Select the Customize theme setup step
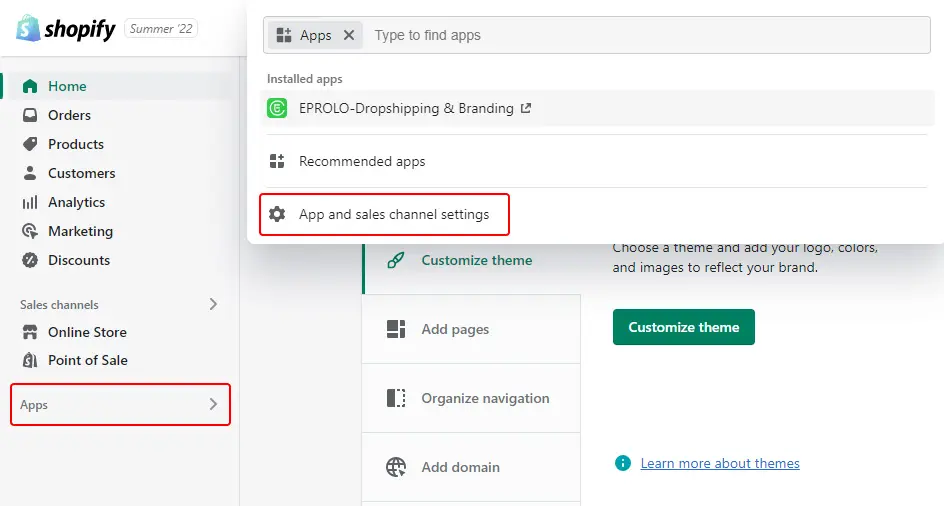944x506 pixels. click(x=471, y=260)
